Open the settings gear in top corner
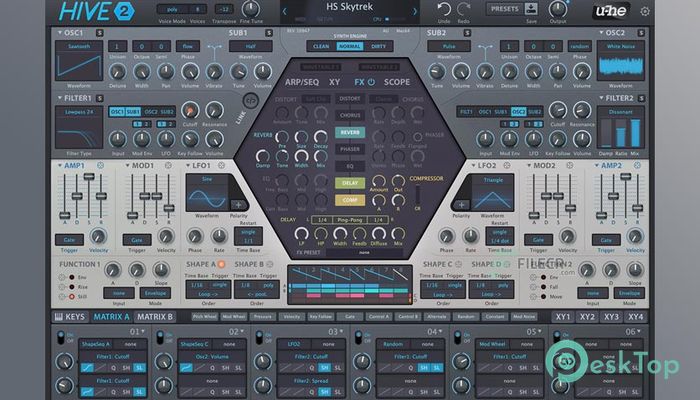 click(645, 12)
